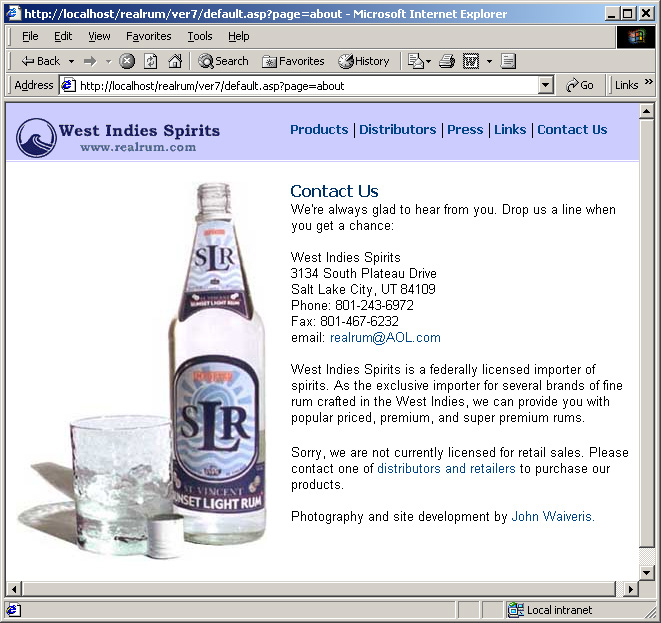The height and width of the screenshot is (623, 661).
Task: Click the Mail toolbar icon
Action: tap(416, 61)
